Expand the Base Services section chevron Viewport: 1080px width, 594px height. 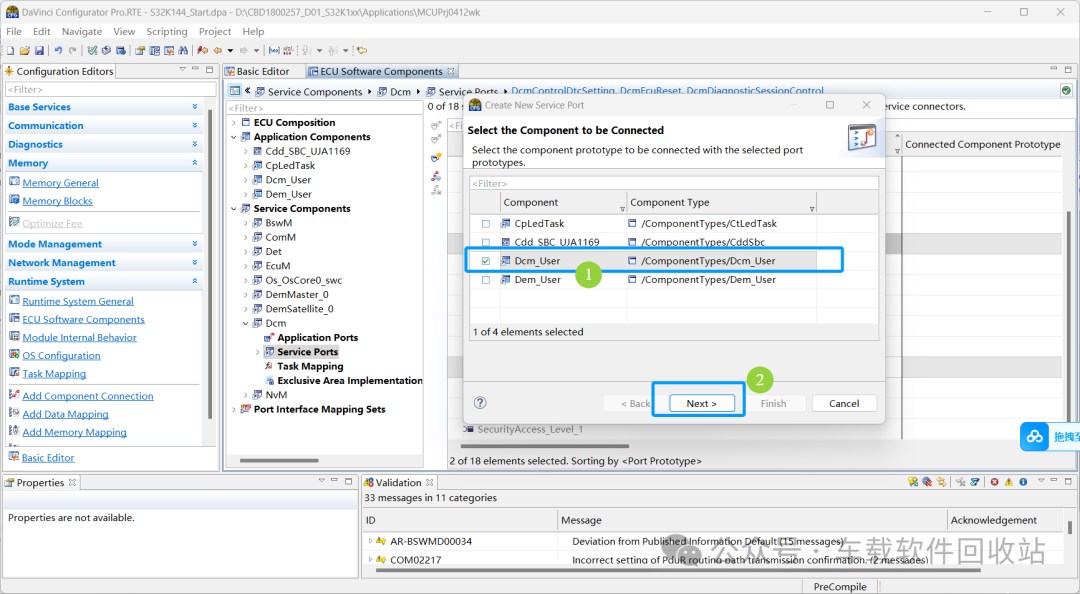[195, 107]
